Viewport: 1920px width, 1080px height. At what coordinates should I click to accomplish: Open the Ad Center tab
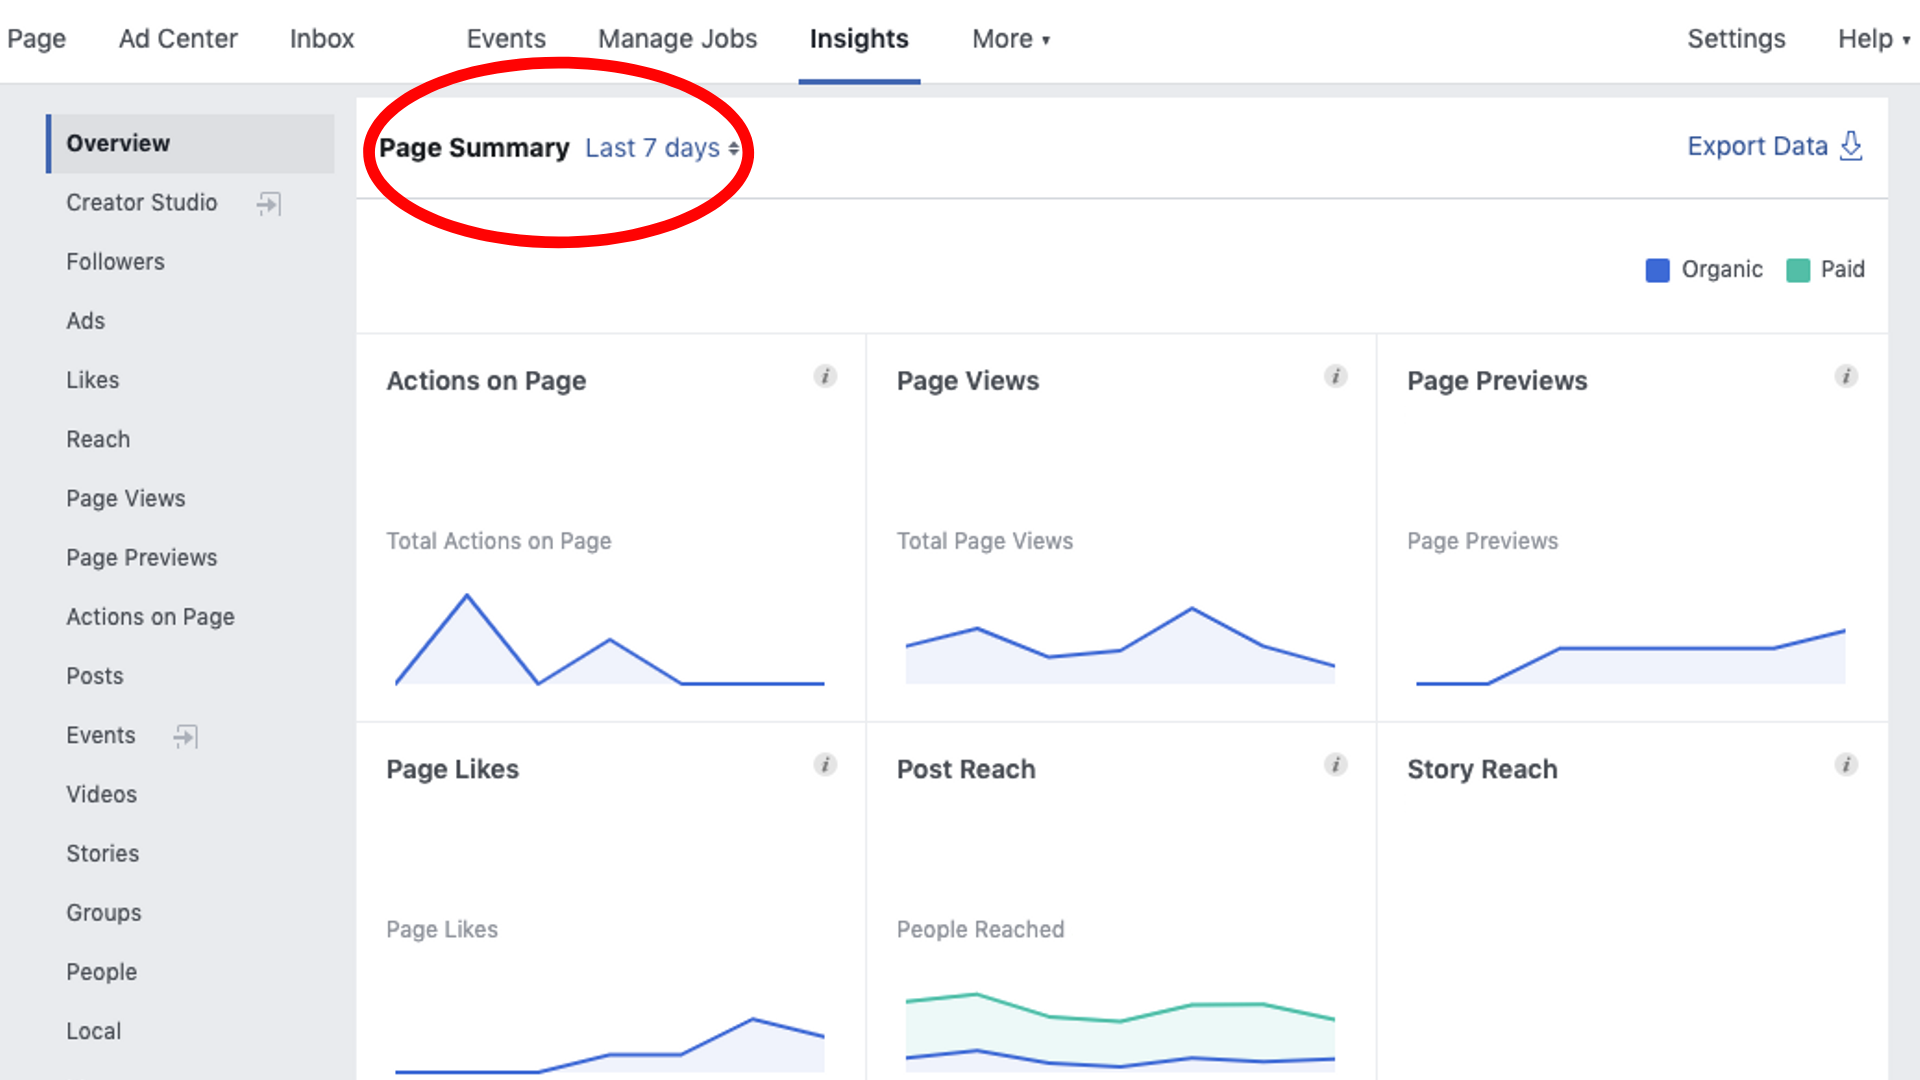click(178, 39)
